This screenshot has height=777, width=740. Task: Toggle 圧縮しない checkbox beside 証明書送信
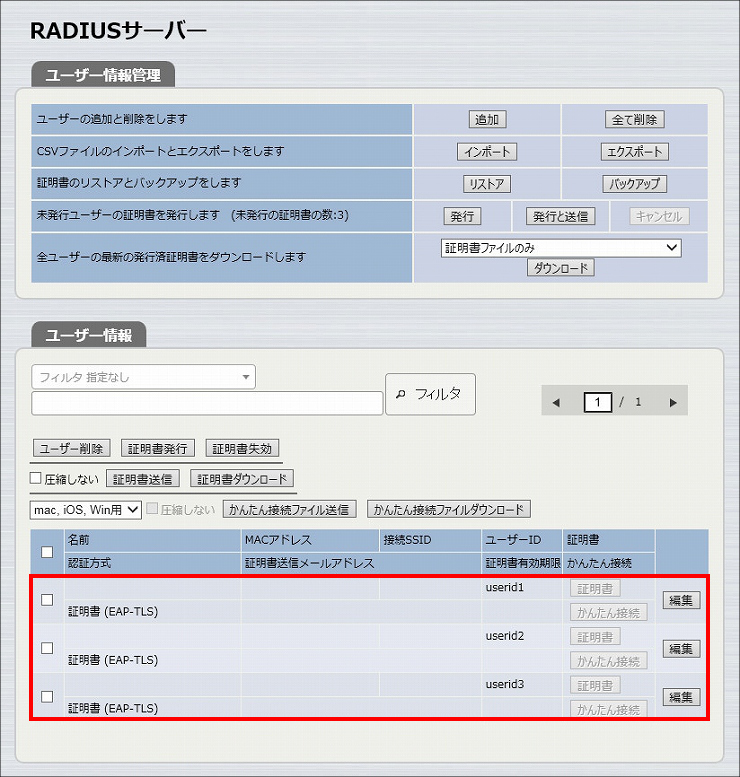(x=35, y=478)
